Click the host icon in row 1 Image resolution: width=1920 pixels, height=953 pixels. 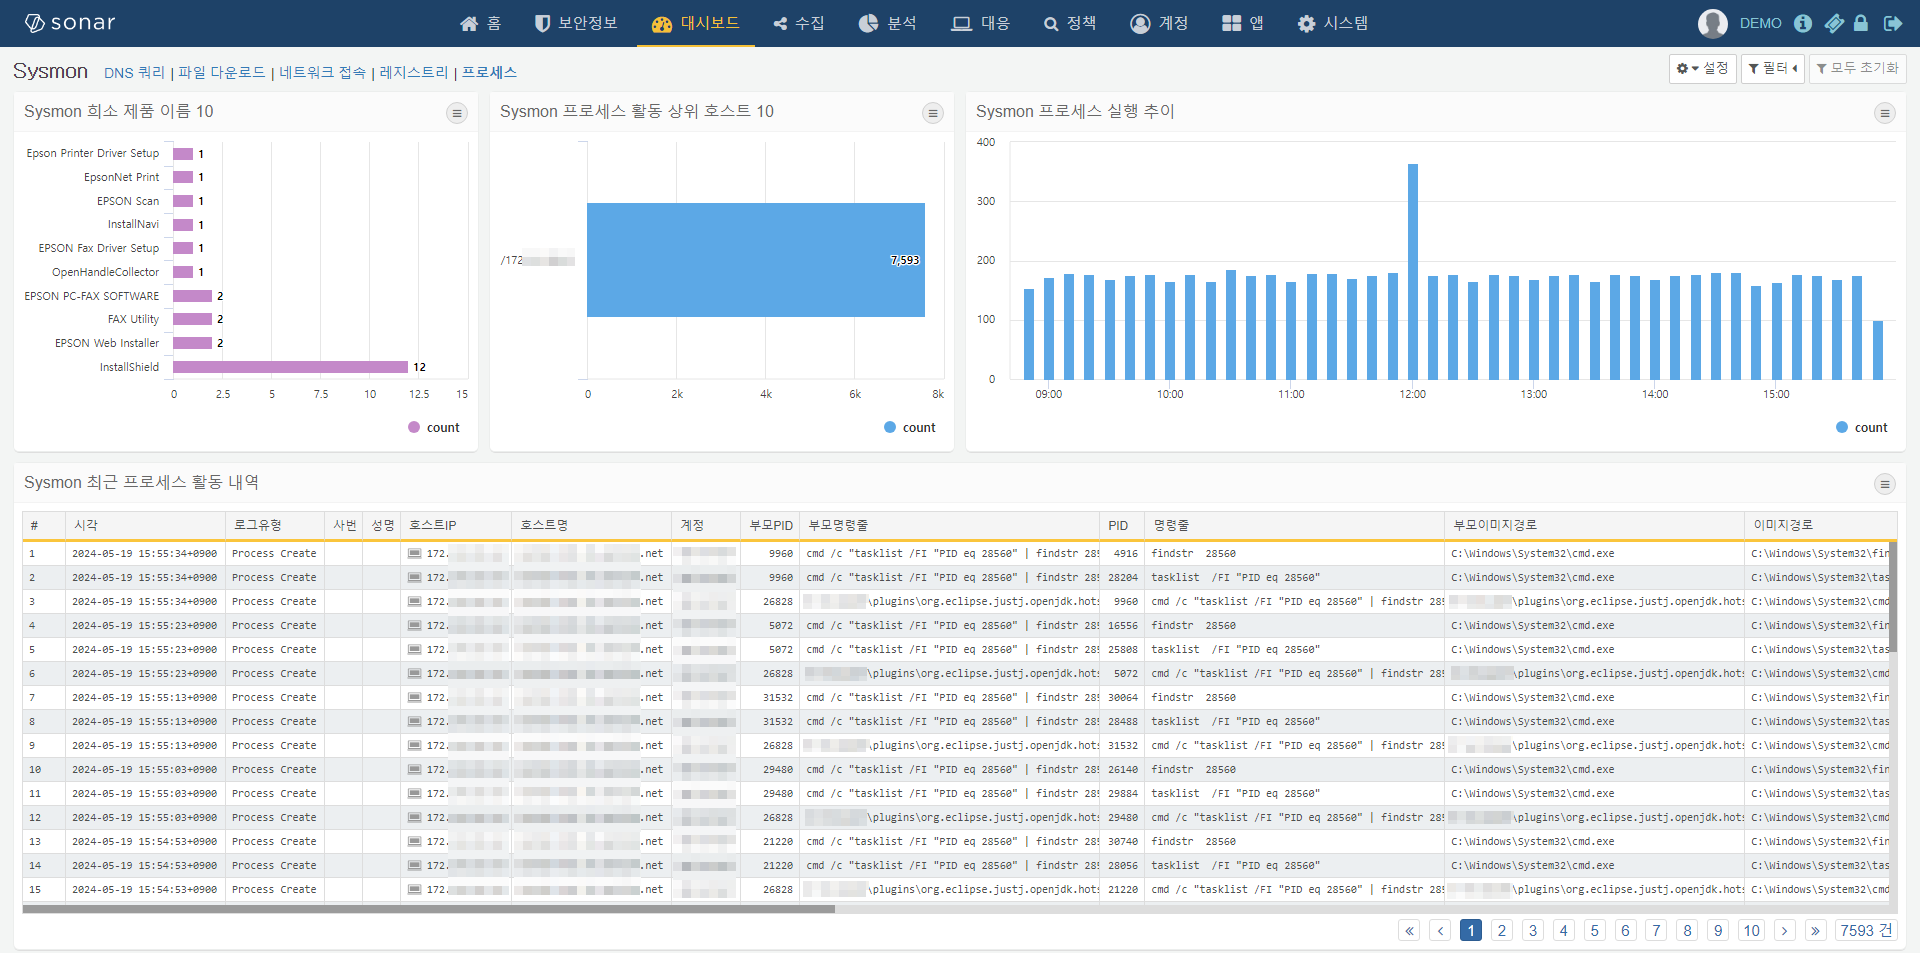[x=415, y=553]
